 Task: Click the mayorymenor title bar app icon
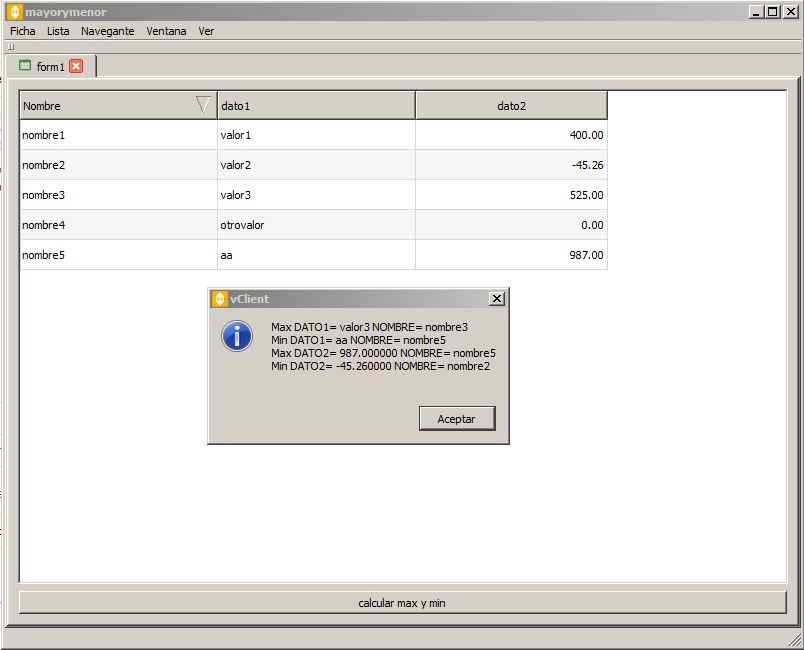point(15,12)
